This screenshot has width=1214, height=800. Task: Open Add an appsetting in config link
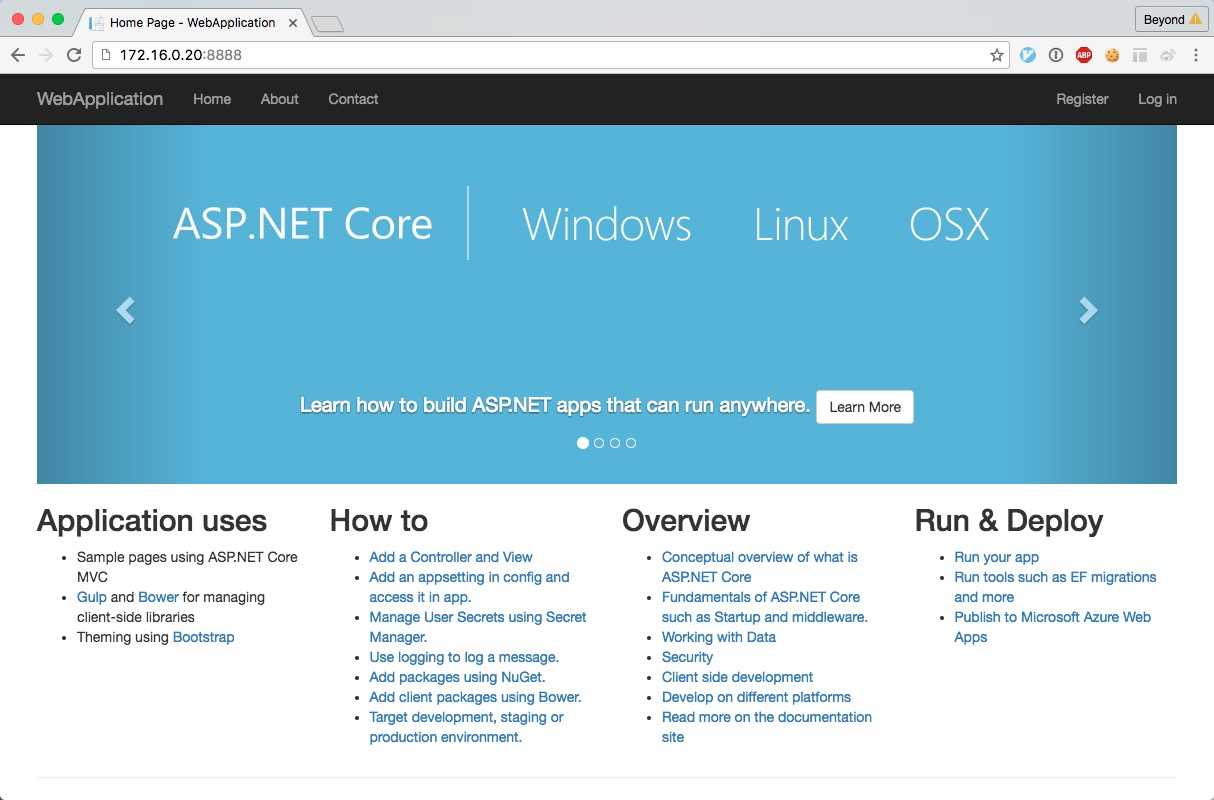pos(469,587)
